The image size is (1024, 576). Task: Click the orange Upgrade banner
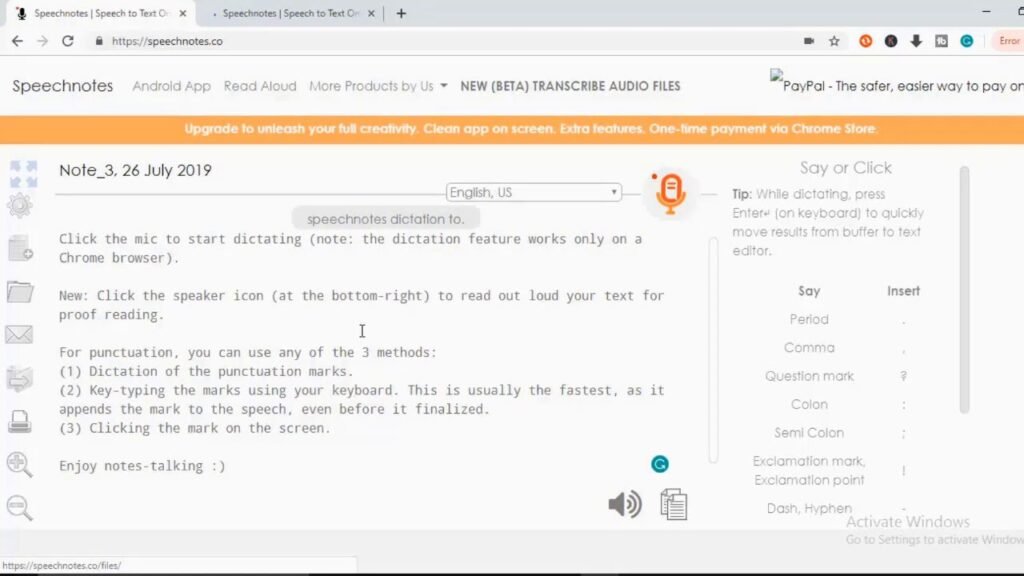531,129
